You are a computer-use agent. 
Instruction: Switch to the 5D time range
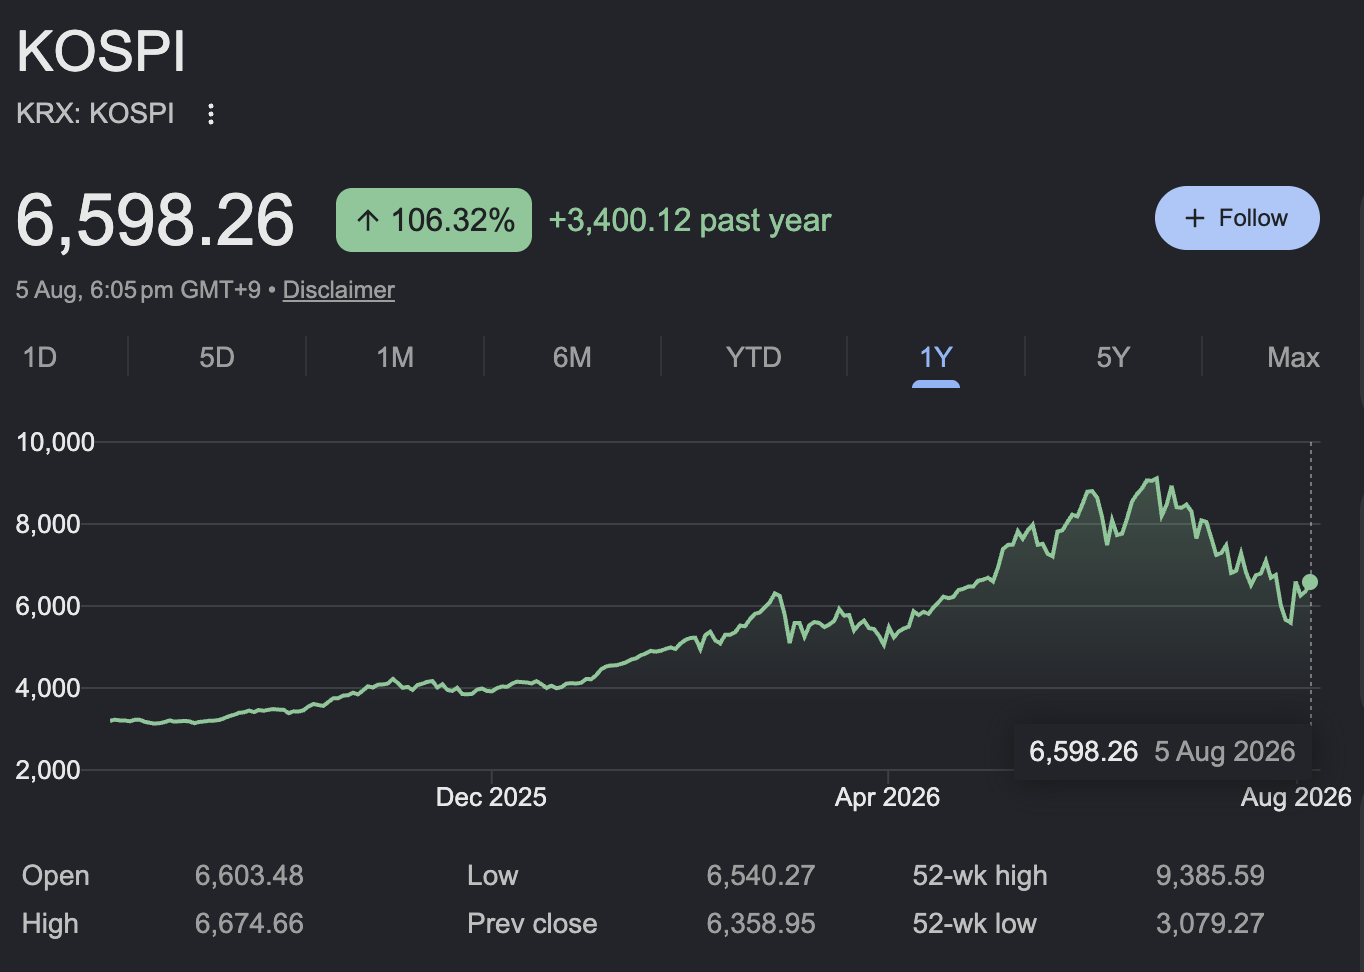pos(217,357)
